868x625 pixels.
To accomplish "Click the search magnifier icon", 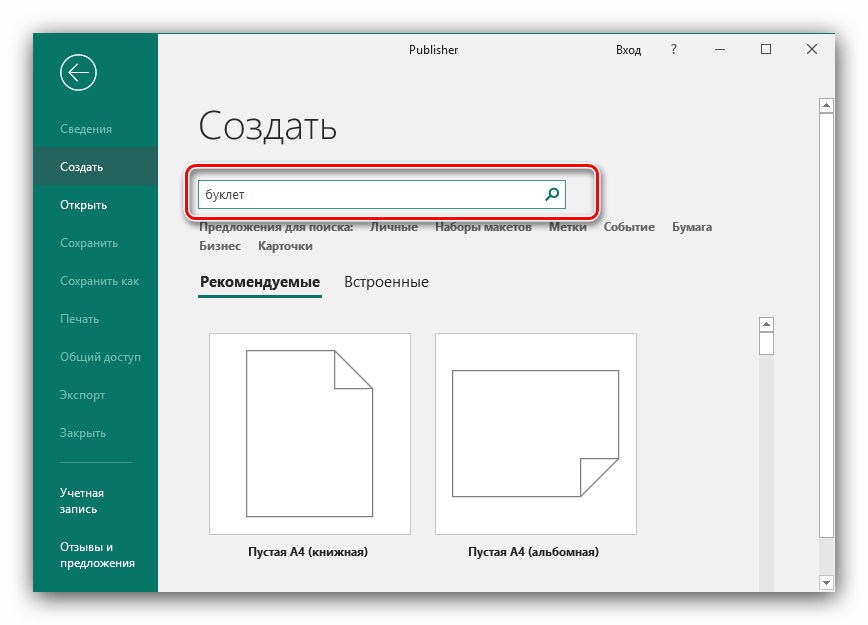I will click(551, 195).
